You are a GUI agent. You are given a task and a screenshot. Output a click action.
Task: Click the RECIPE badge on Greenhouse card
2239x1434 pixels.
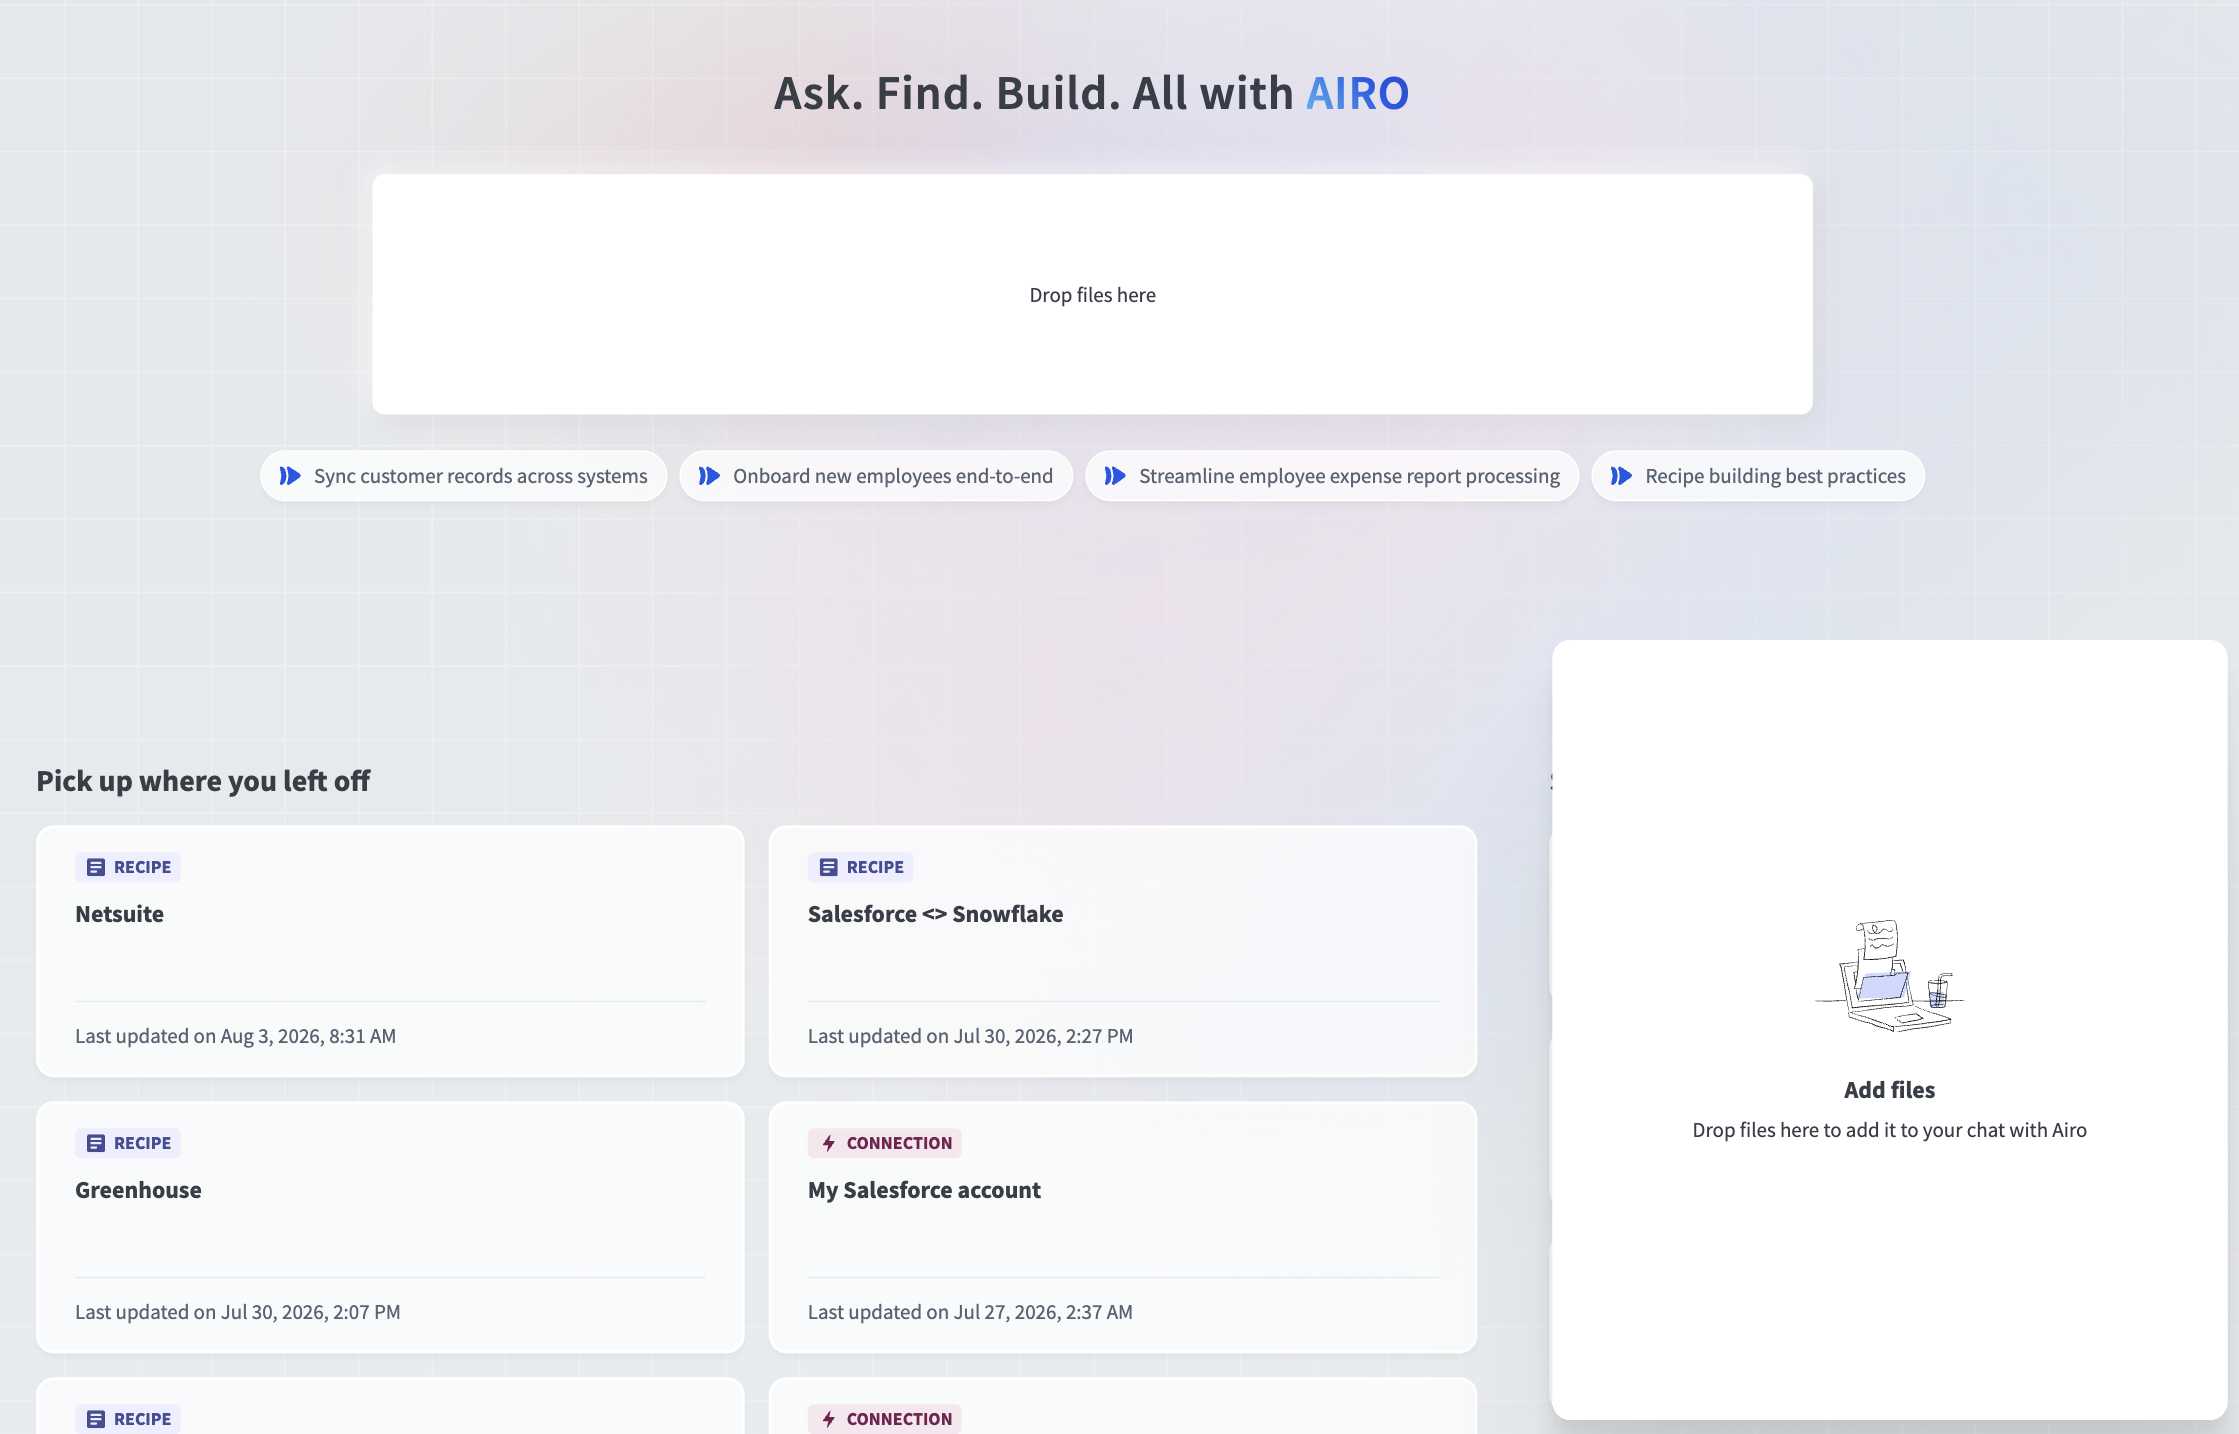click(x=128, y=1143)
